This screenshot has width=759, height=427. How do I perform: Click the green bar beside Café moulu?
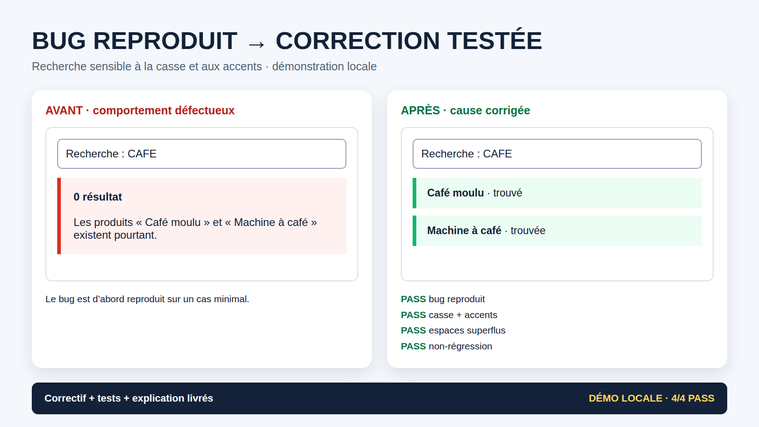(414, 193)
